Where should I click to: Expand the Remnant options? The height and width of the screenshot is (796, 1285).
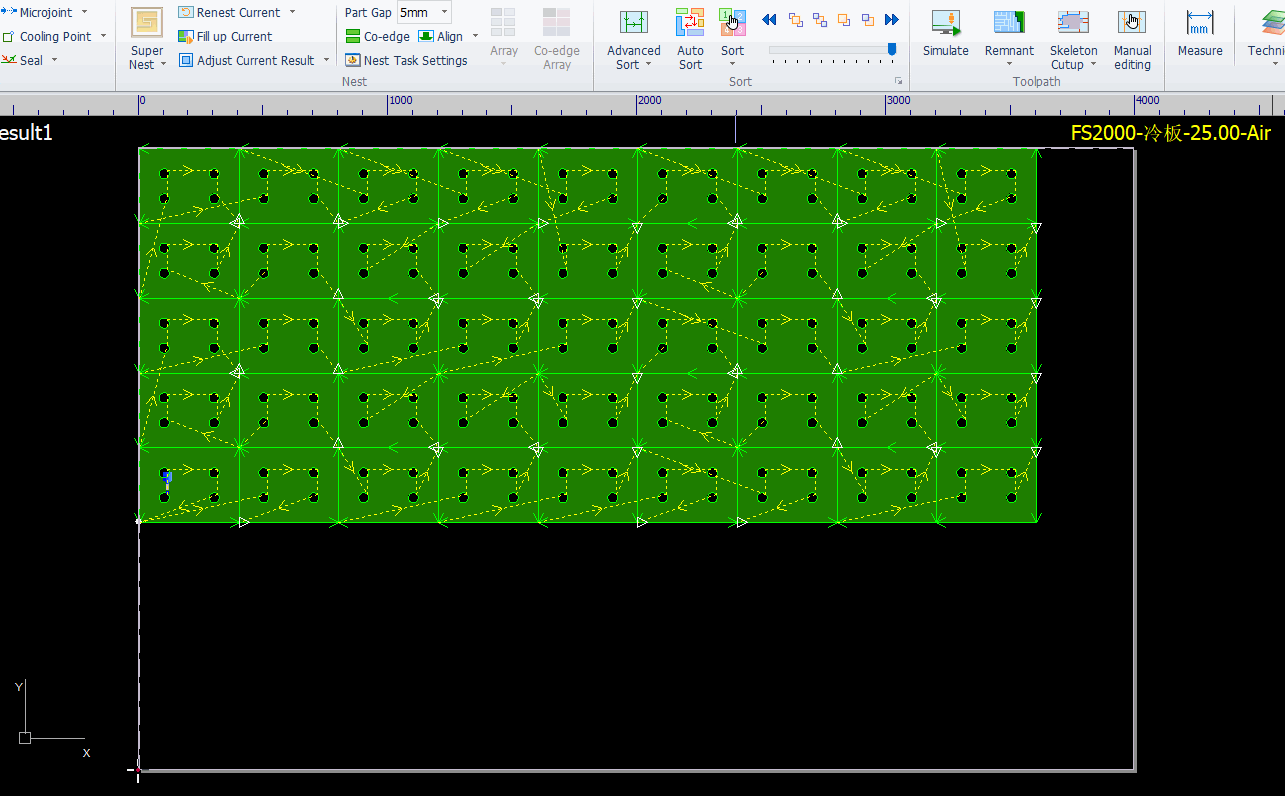pyautogui.click(x=1009, y=65)
